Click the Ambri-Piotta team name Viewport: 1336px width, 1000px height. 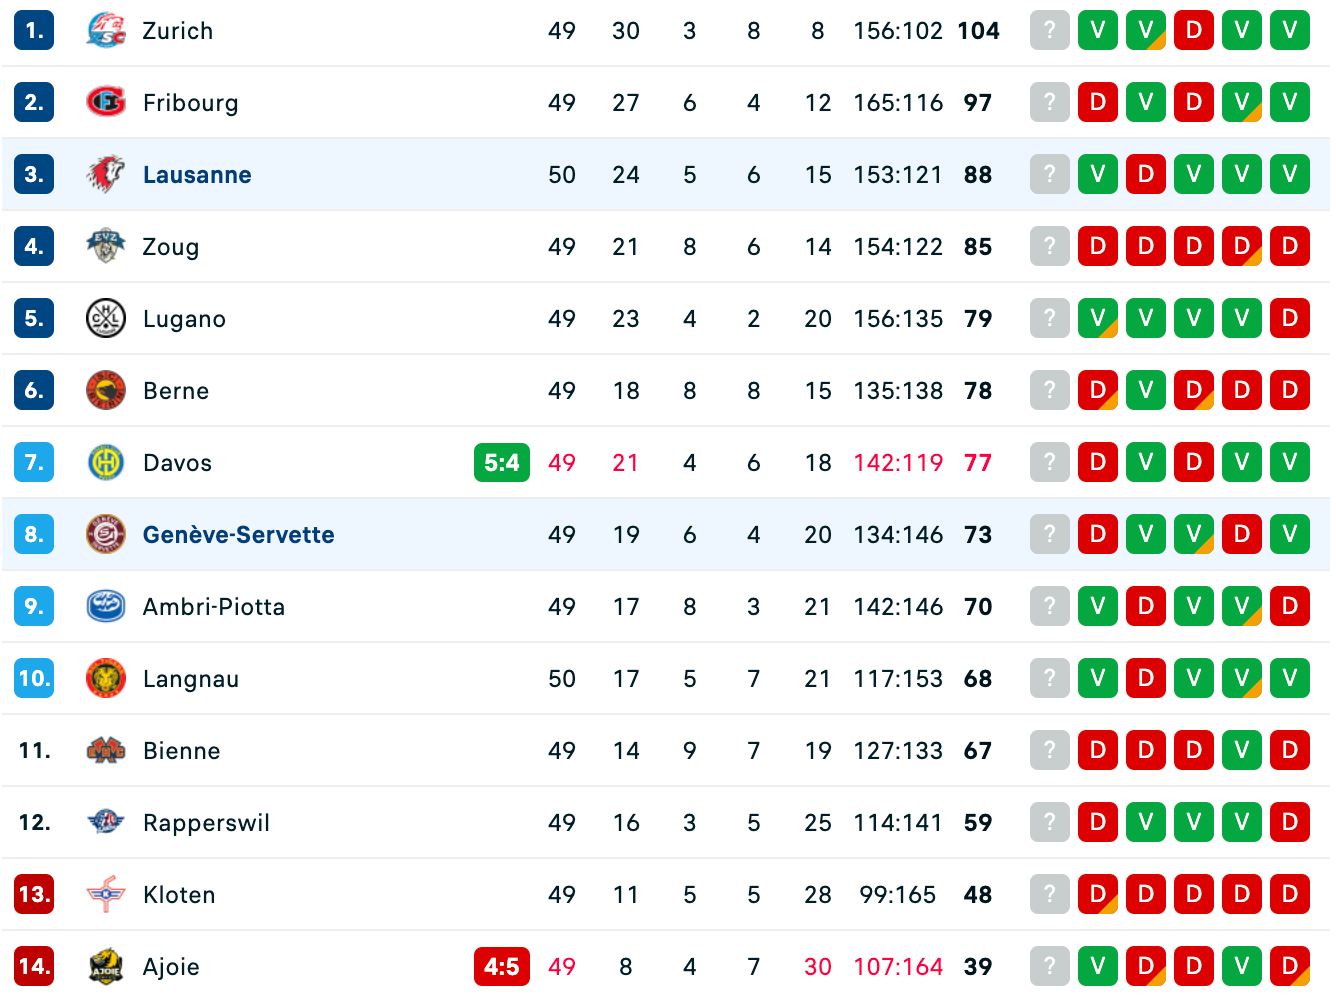(x=214, y=607)
